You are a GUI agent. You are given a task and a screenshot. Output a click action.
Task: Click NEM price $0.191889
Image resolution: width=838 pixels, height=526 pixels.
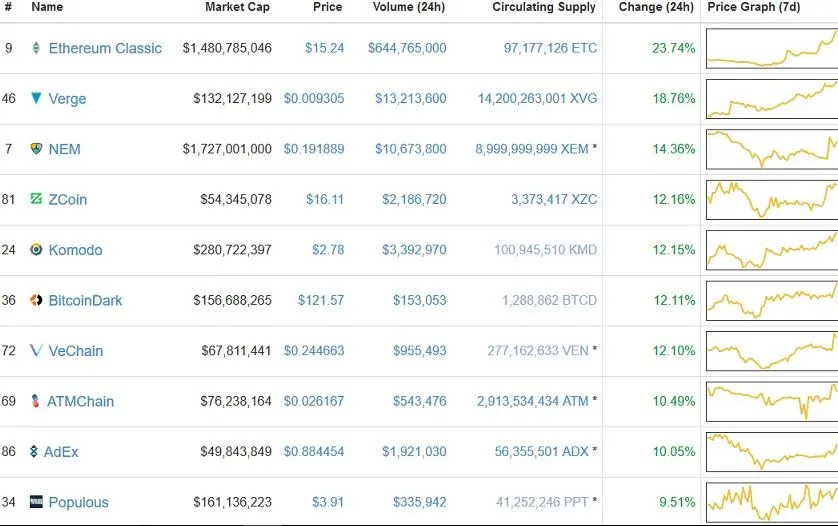pos(314,149)
